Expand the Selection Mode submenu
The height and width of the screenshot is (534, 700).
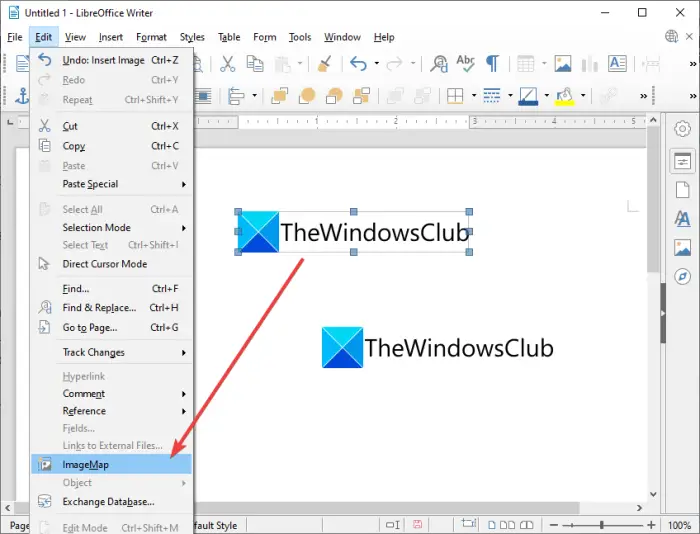112,228
